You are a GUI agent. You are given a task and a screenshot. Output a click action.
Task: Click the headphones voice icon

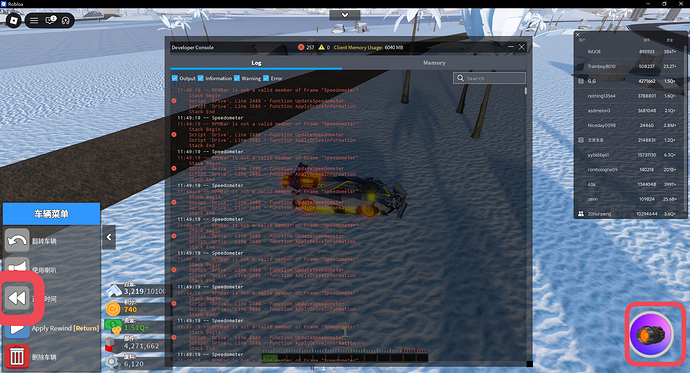click(x=66, y=20)
